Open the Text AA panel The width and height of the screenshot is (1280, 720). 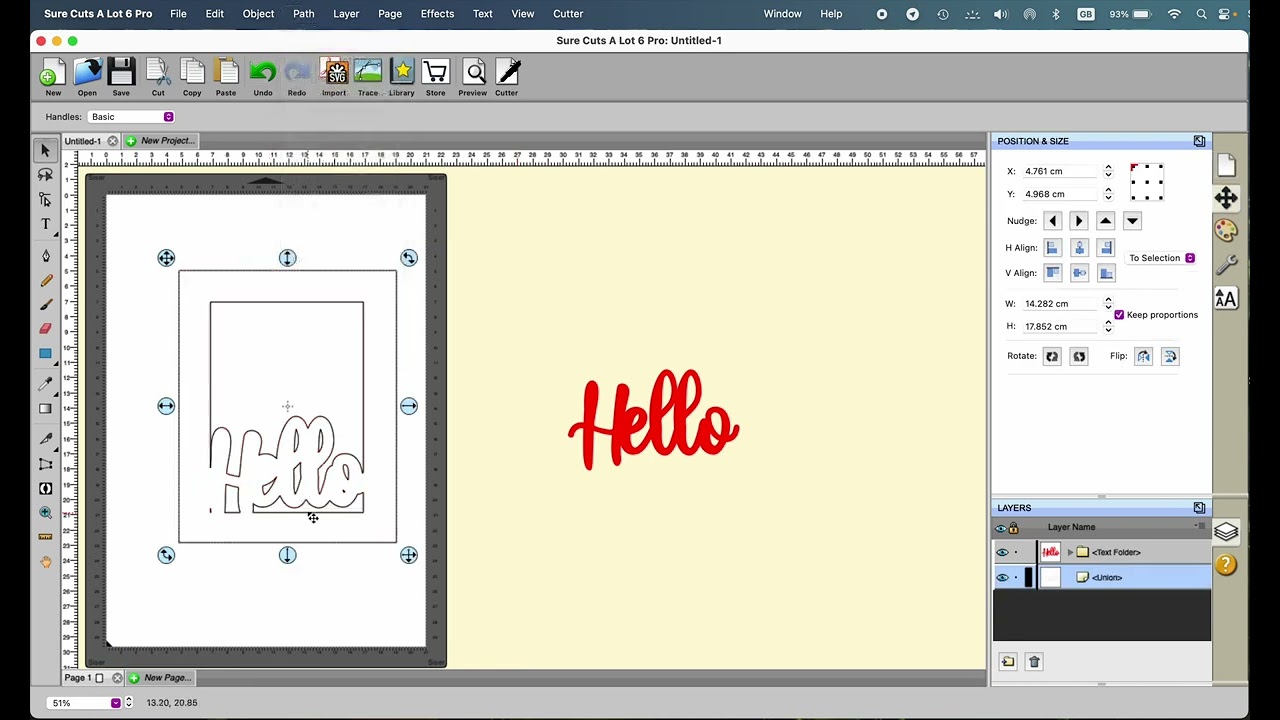(x=1226, y=298)
